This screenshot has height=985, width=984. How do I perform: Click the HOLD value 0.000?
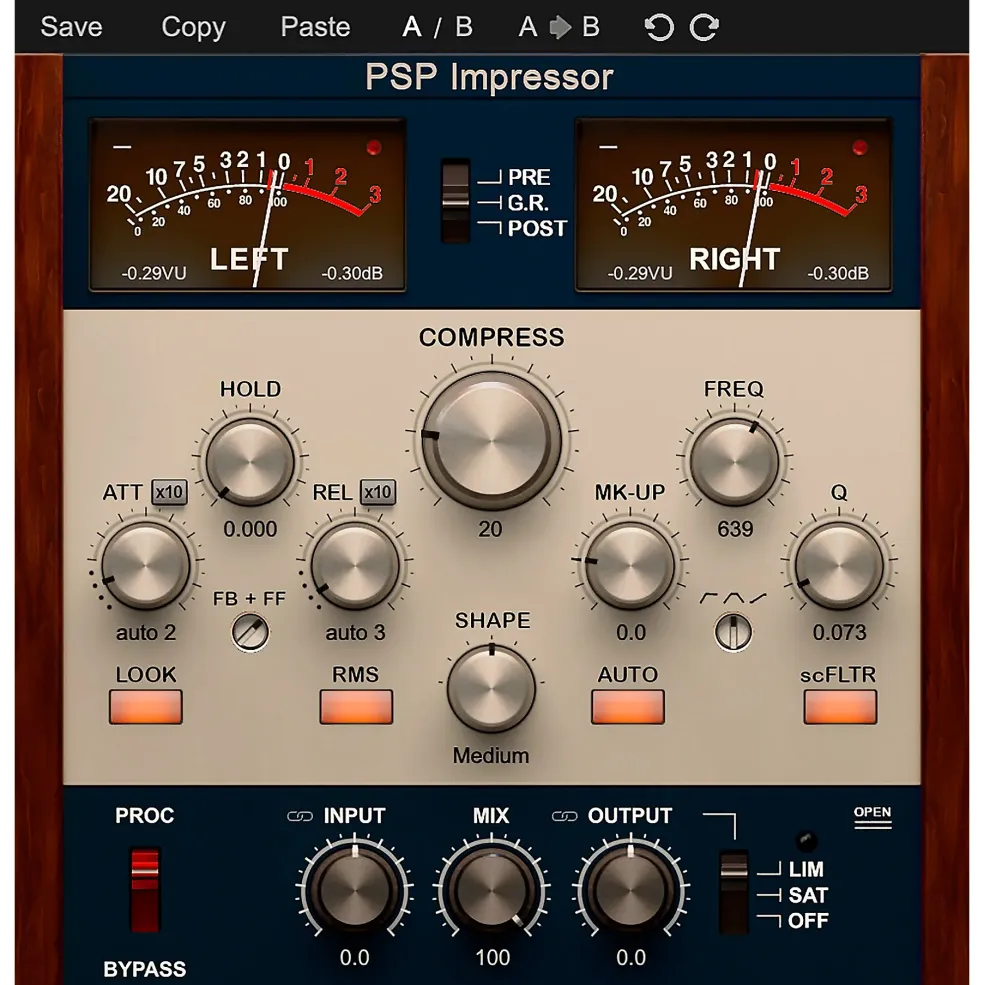click(x=250, y=529)
